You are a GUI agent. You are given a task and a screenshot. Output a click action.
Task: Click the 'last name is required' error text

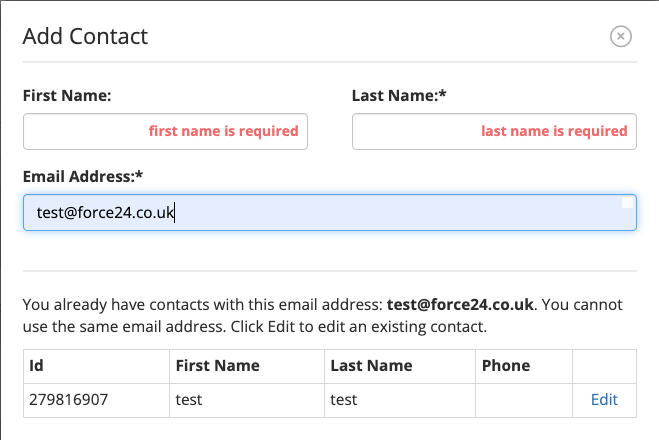pos(554,131)
